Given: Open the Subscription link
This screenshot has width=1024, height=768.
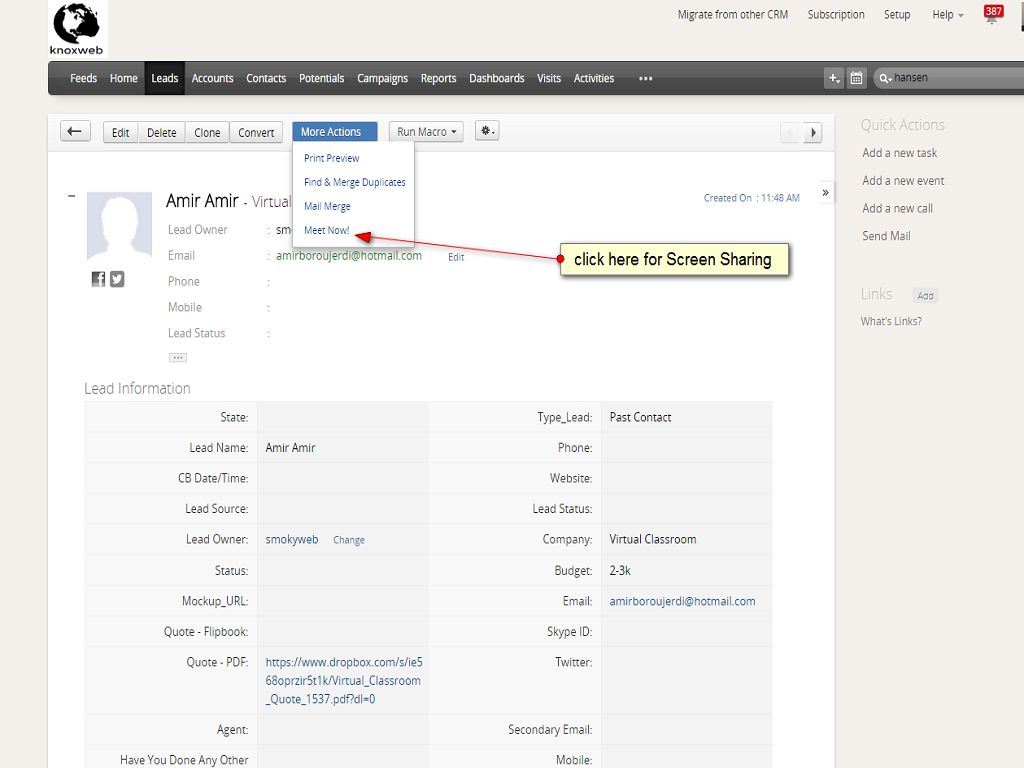Looking at the screenshot, I should (836, 14).
